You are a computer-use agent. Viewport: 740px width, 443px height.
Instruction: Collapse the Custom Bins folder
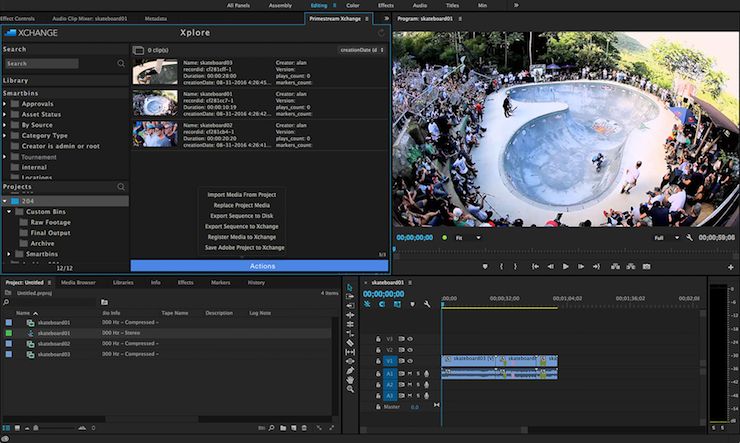tap(9, 212)
